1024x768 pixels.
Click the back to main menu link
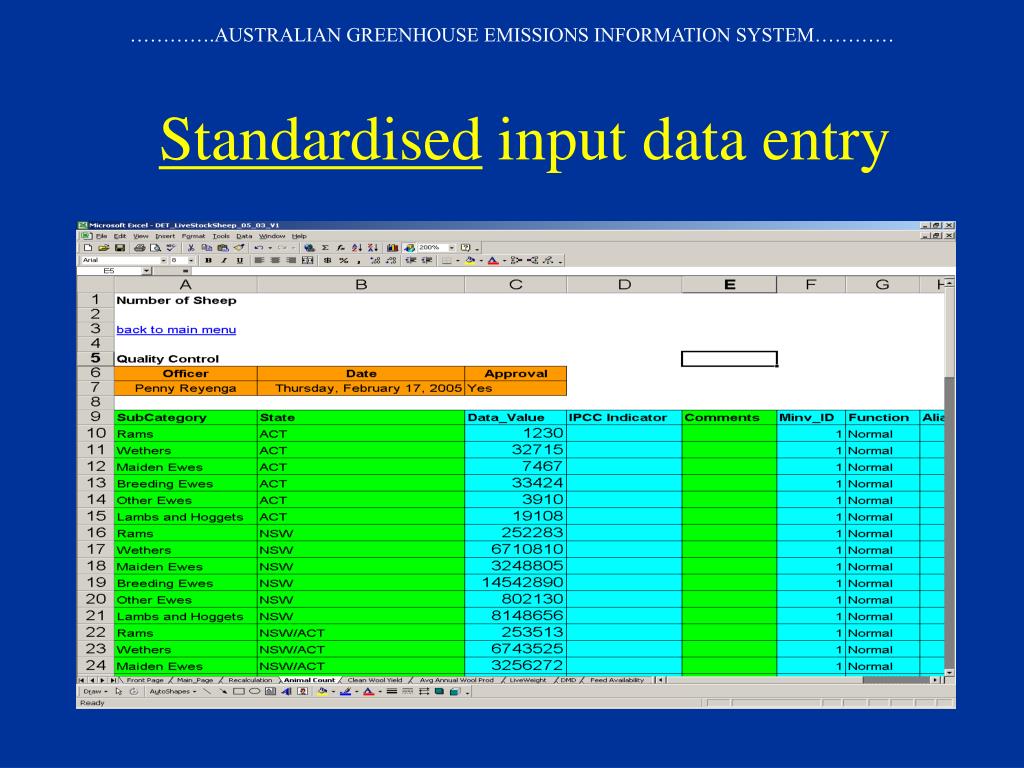(x=176, y=330)
